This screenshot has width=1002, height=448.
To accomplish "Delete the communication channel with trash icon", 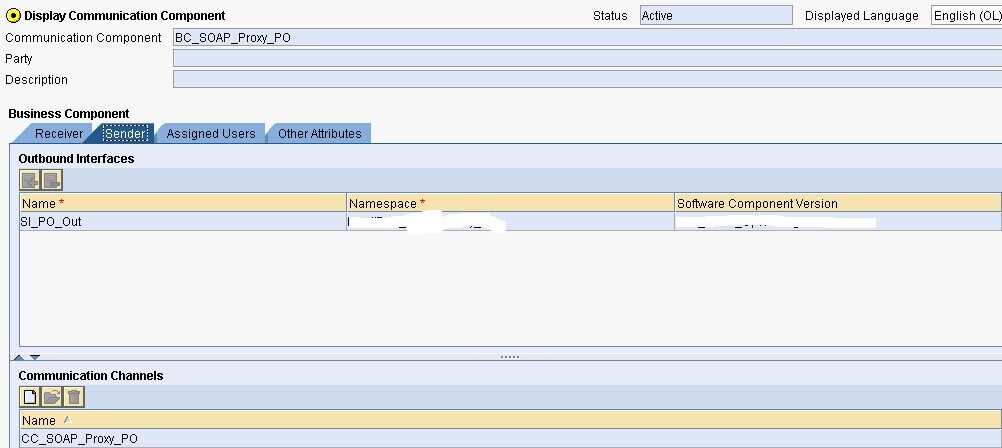I will tap(74, 397).
